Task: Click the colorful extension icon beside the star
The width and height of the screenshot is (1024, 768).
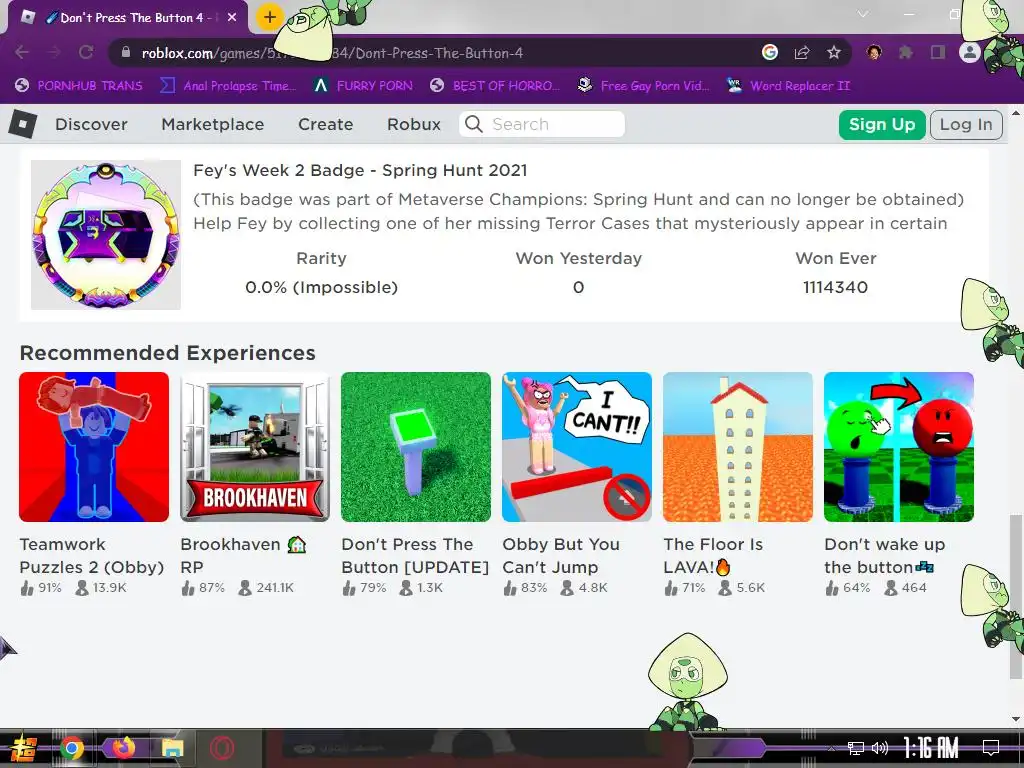Action: pyautogui.click(x=874, y=52)
